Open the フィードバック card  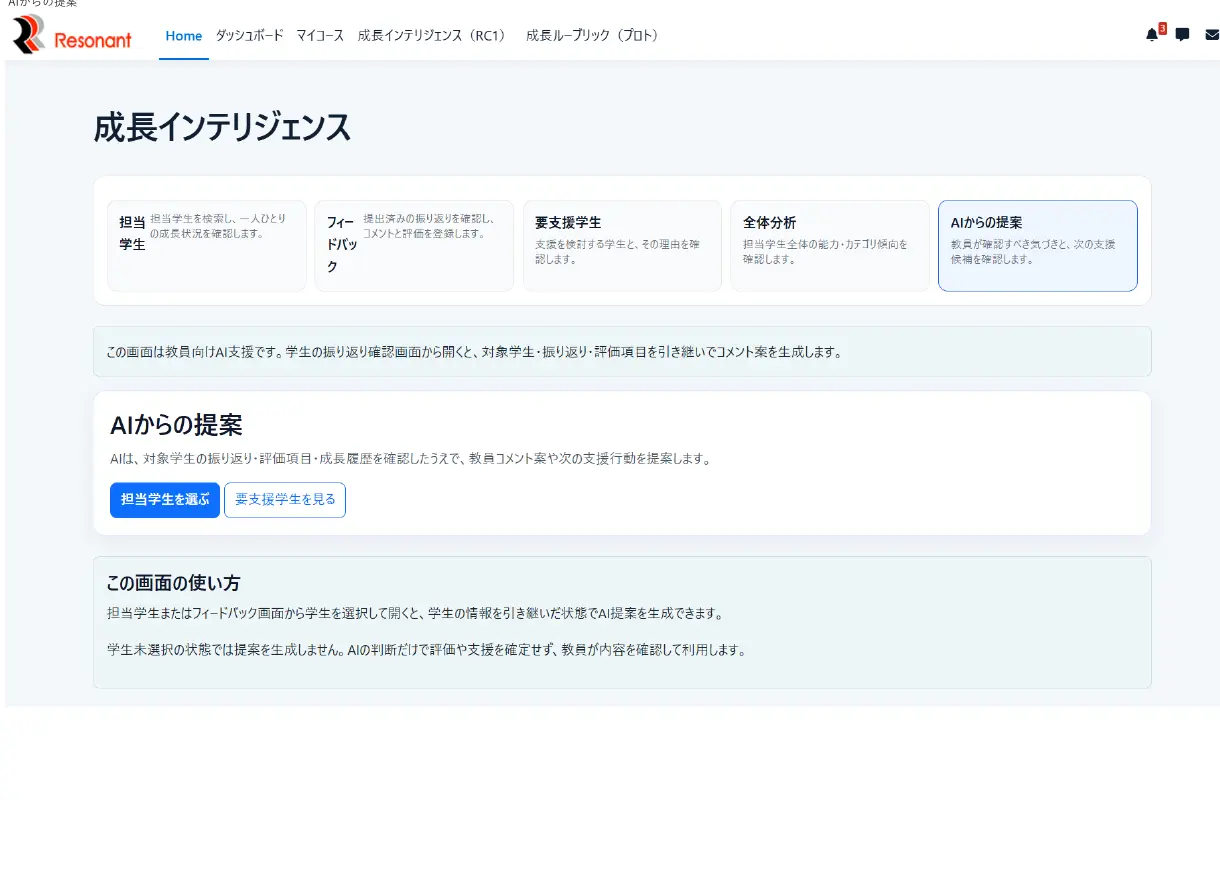pos(414,246)
